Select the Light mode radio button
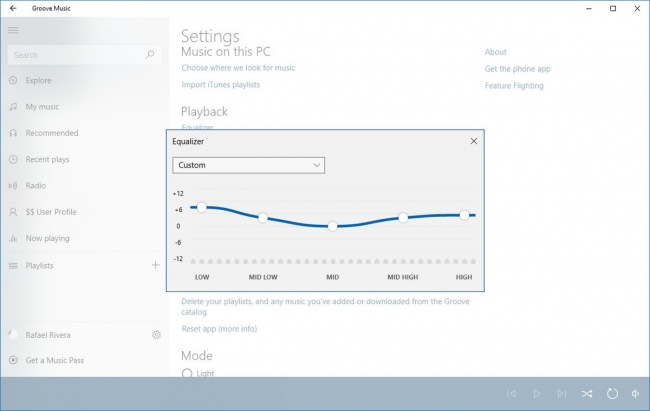650x411 pixels. [x=187, y=373]
